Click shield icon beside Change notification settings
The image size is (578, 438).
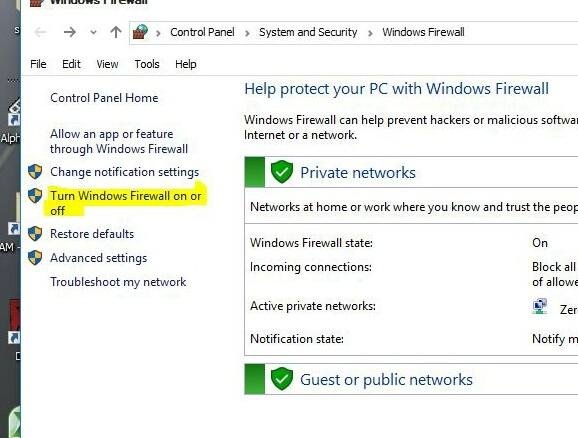pyautogui.click(x=35, y=172)
